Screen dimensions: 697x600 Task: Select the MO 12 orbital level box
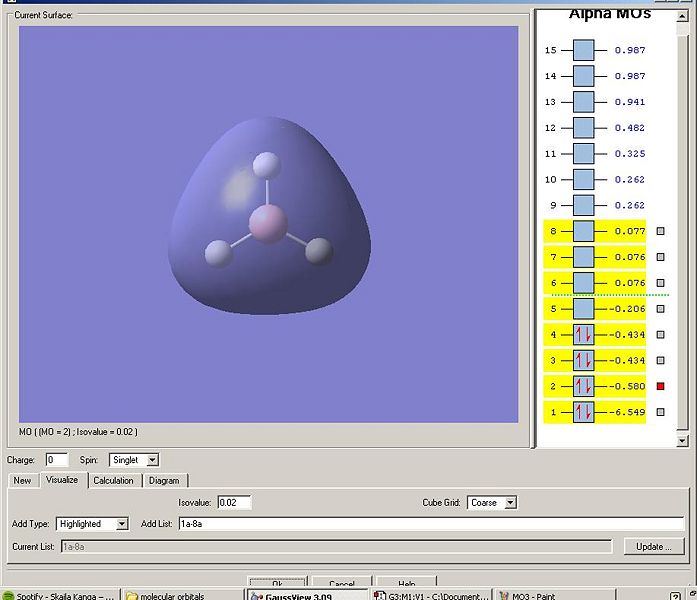pos(583,128)
